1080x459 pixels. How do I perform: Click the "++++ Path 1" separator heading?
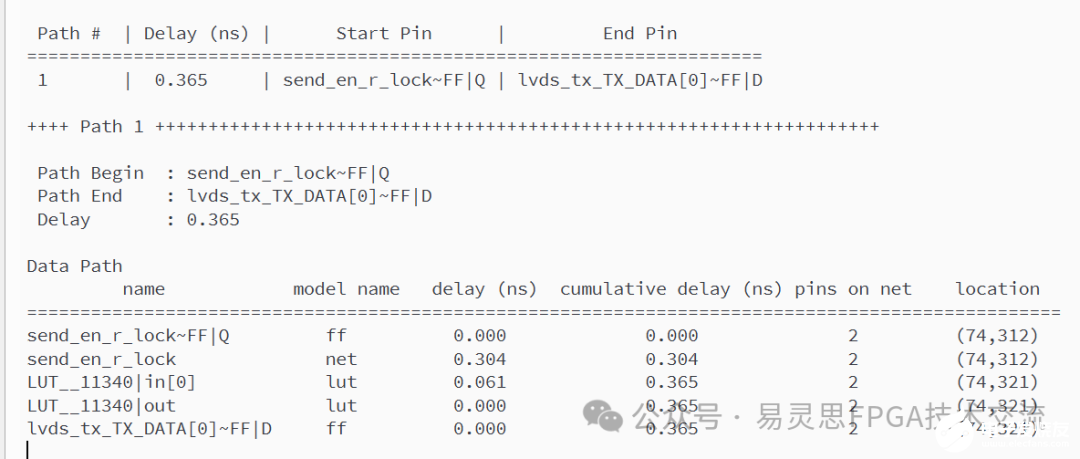tap(88, 127)
